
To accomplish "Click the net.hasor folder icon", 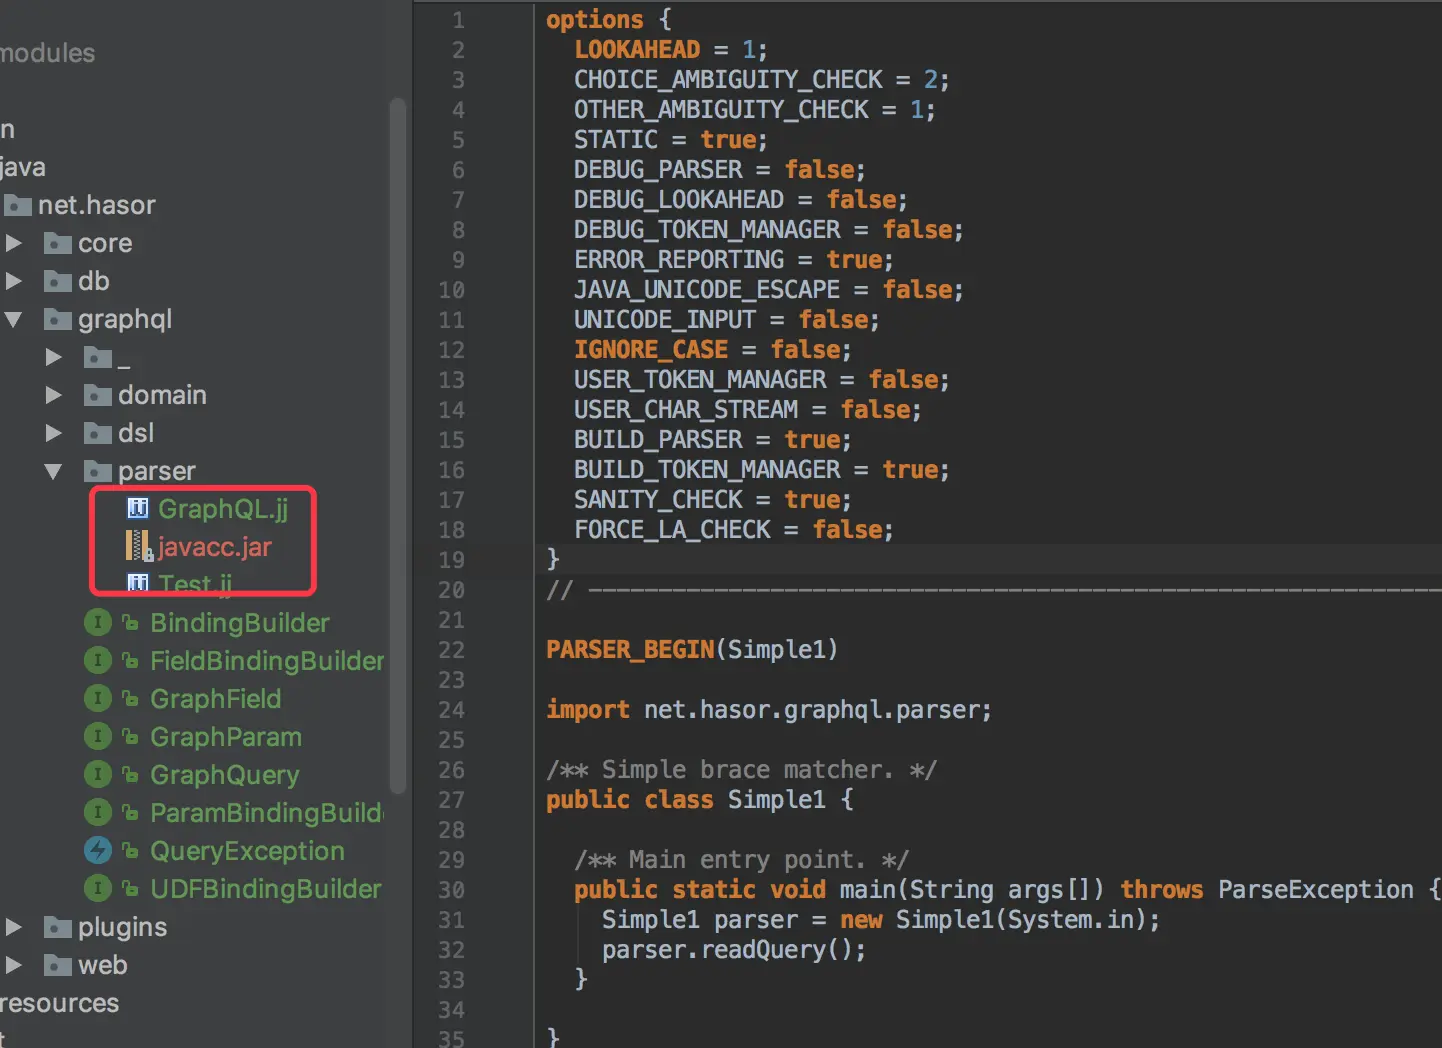I will (18, 206).
